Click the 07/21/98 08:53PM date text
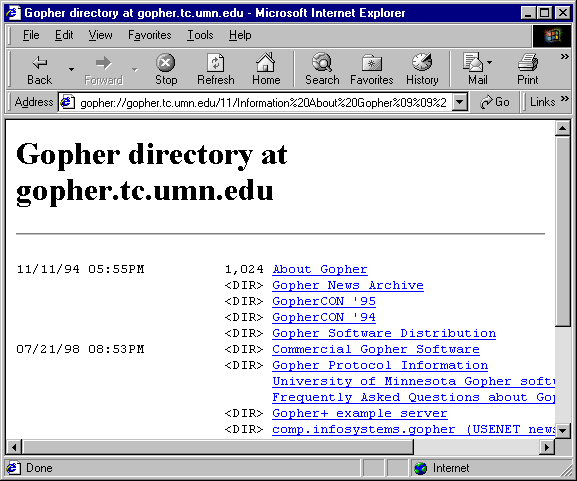The height and width of the screenshot is (481, 577). (81, 349)
